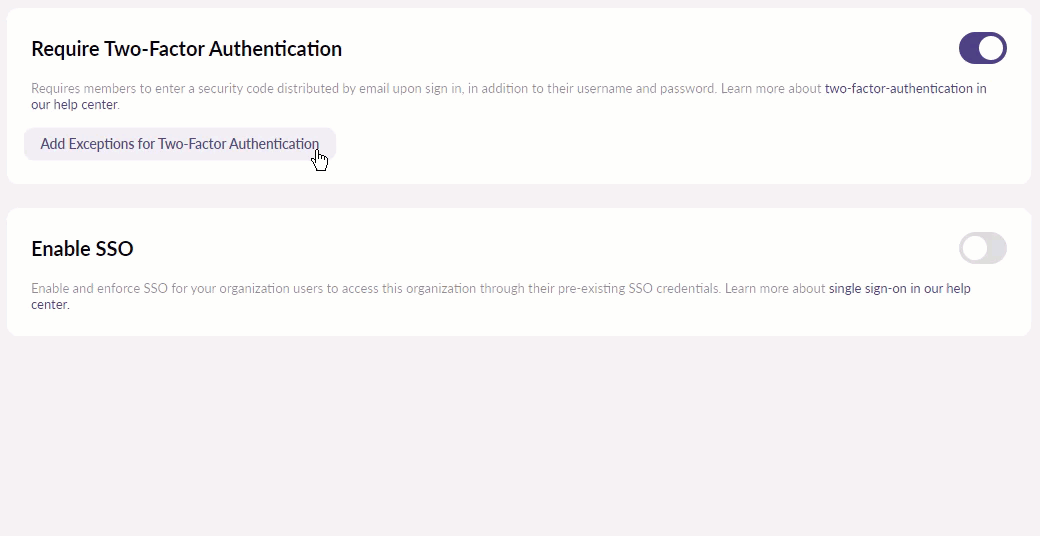Image resolution: width=1040 pixels, height=536 pixels.
Task: Click empty page background below SSO card
Action: click(x=520, y=440)
